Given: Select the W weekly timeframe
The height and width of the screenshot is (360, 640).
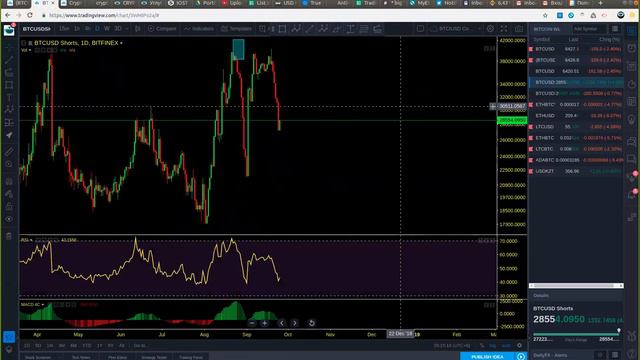Looking at the screenshot, I should (x=107, y=29).
